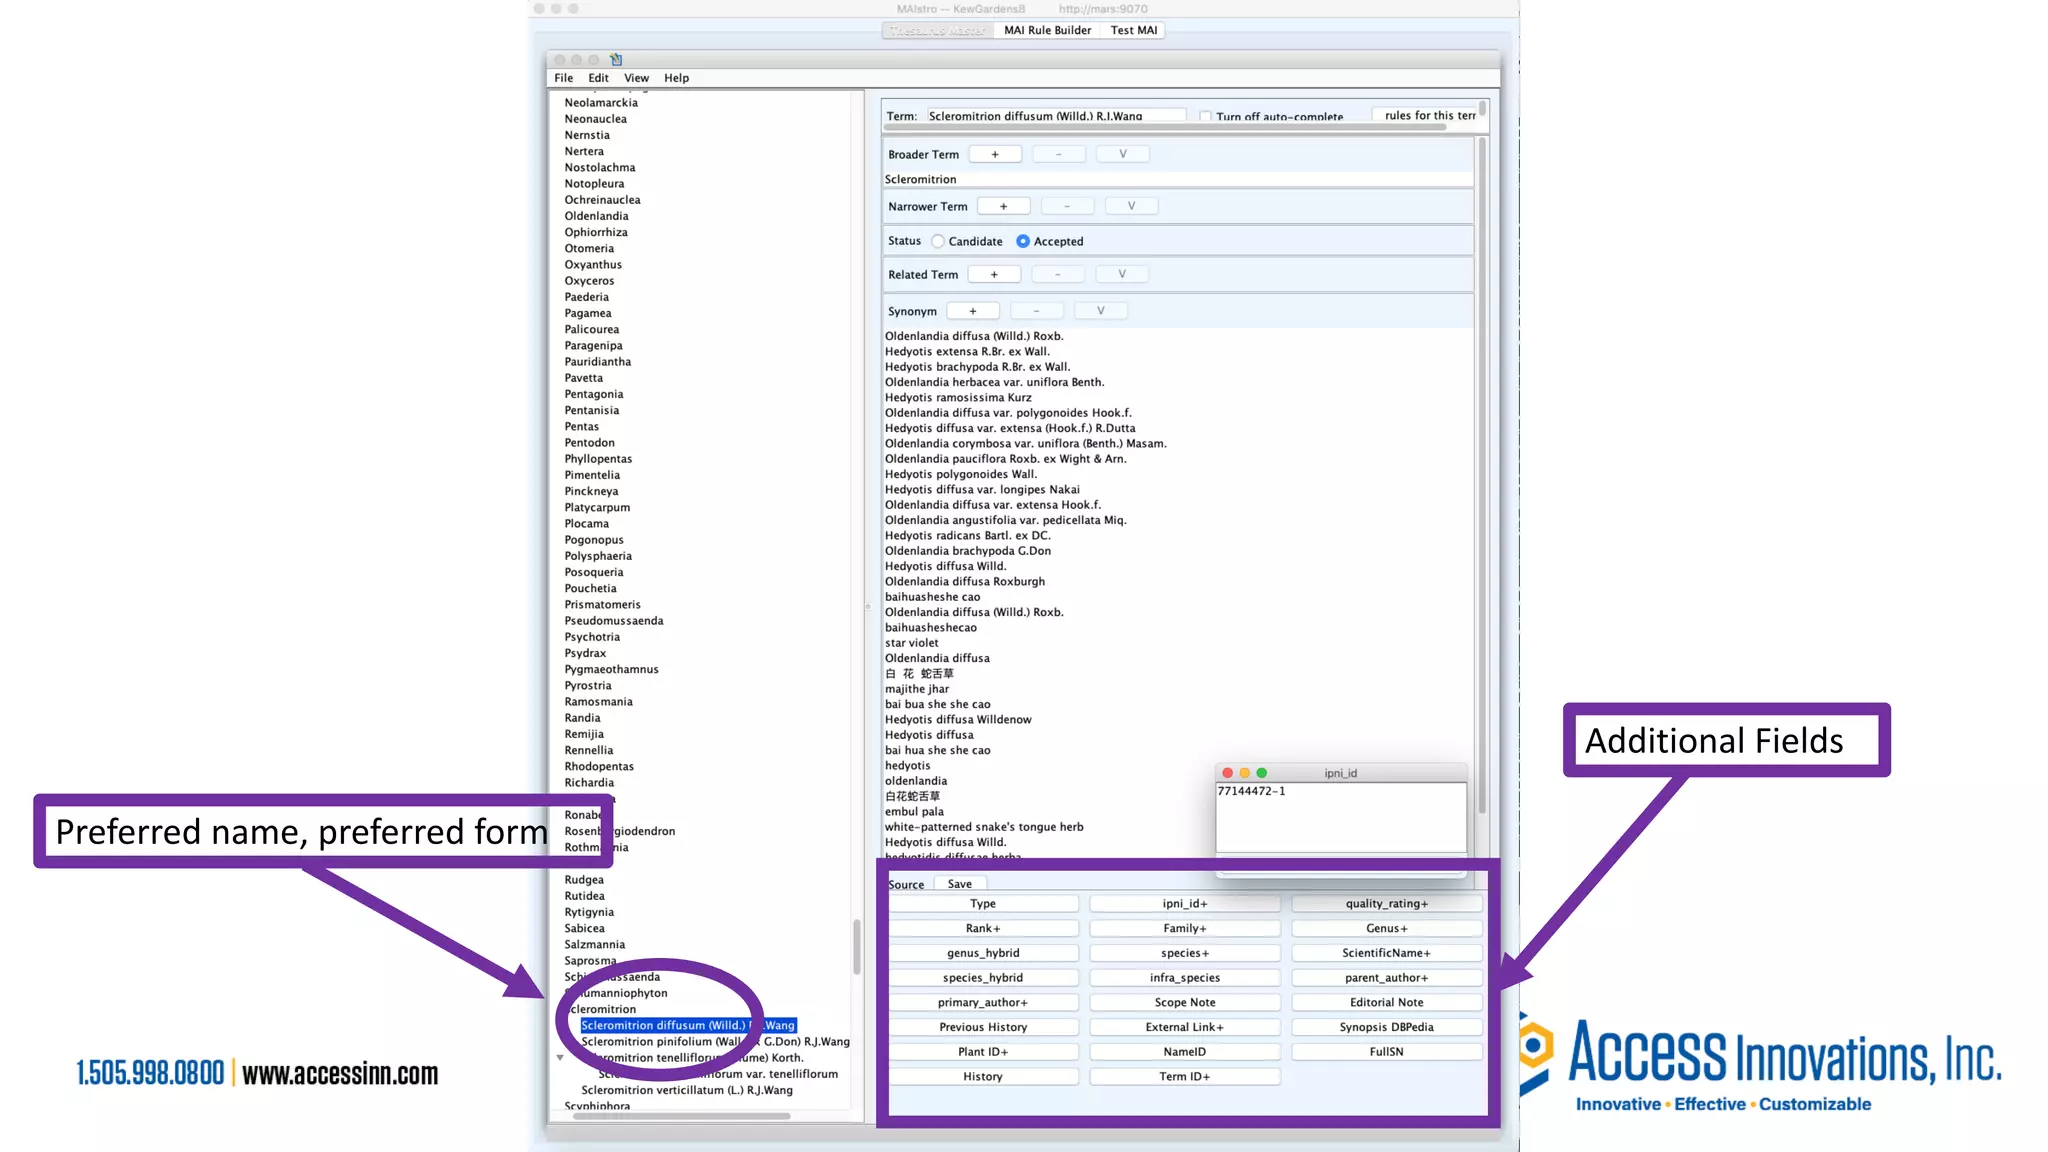The image size is (2048, 1152).
Task: Click the Type field button
Action: 983,904
